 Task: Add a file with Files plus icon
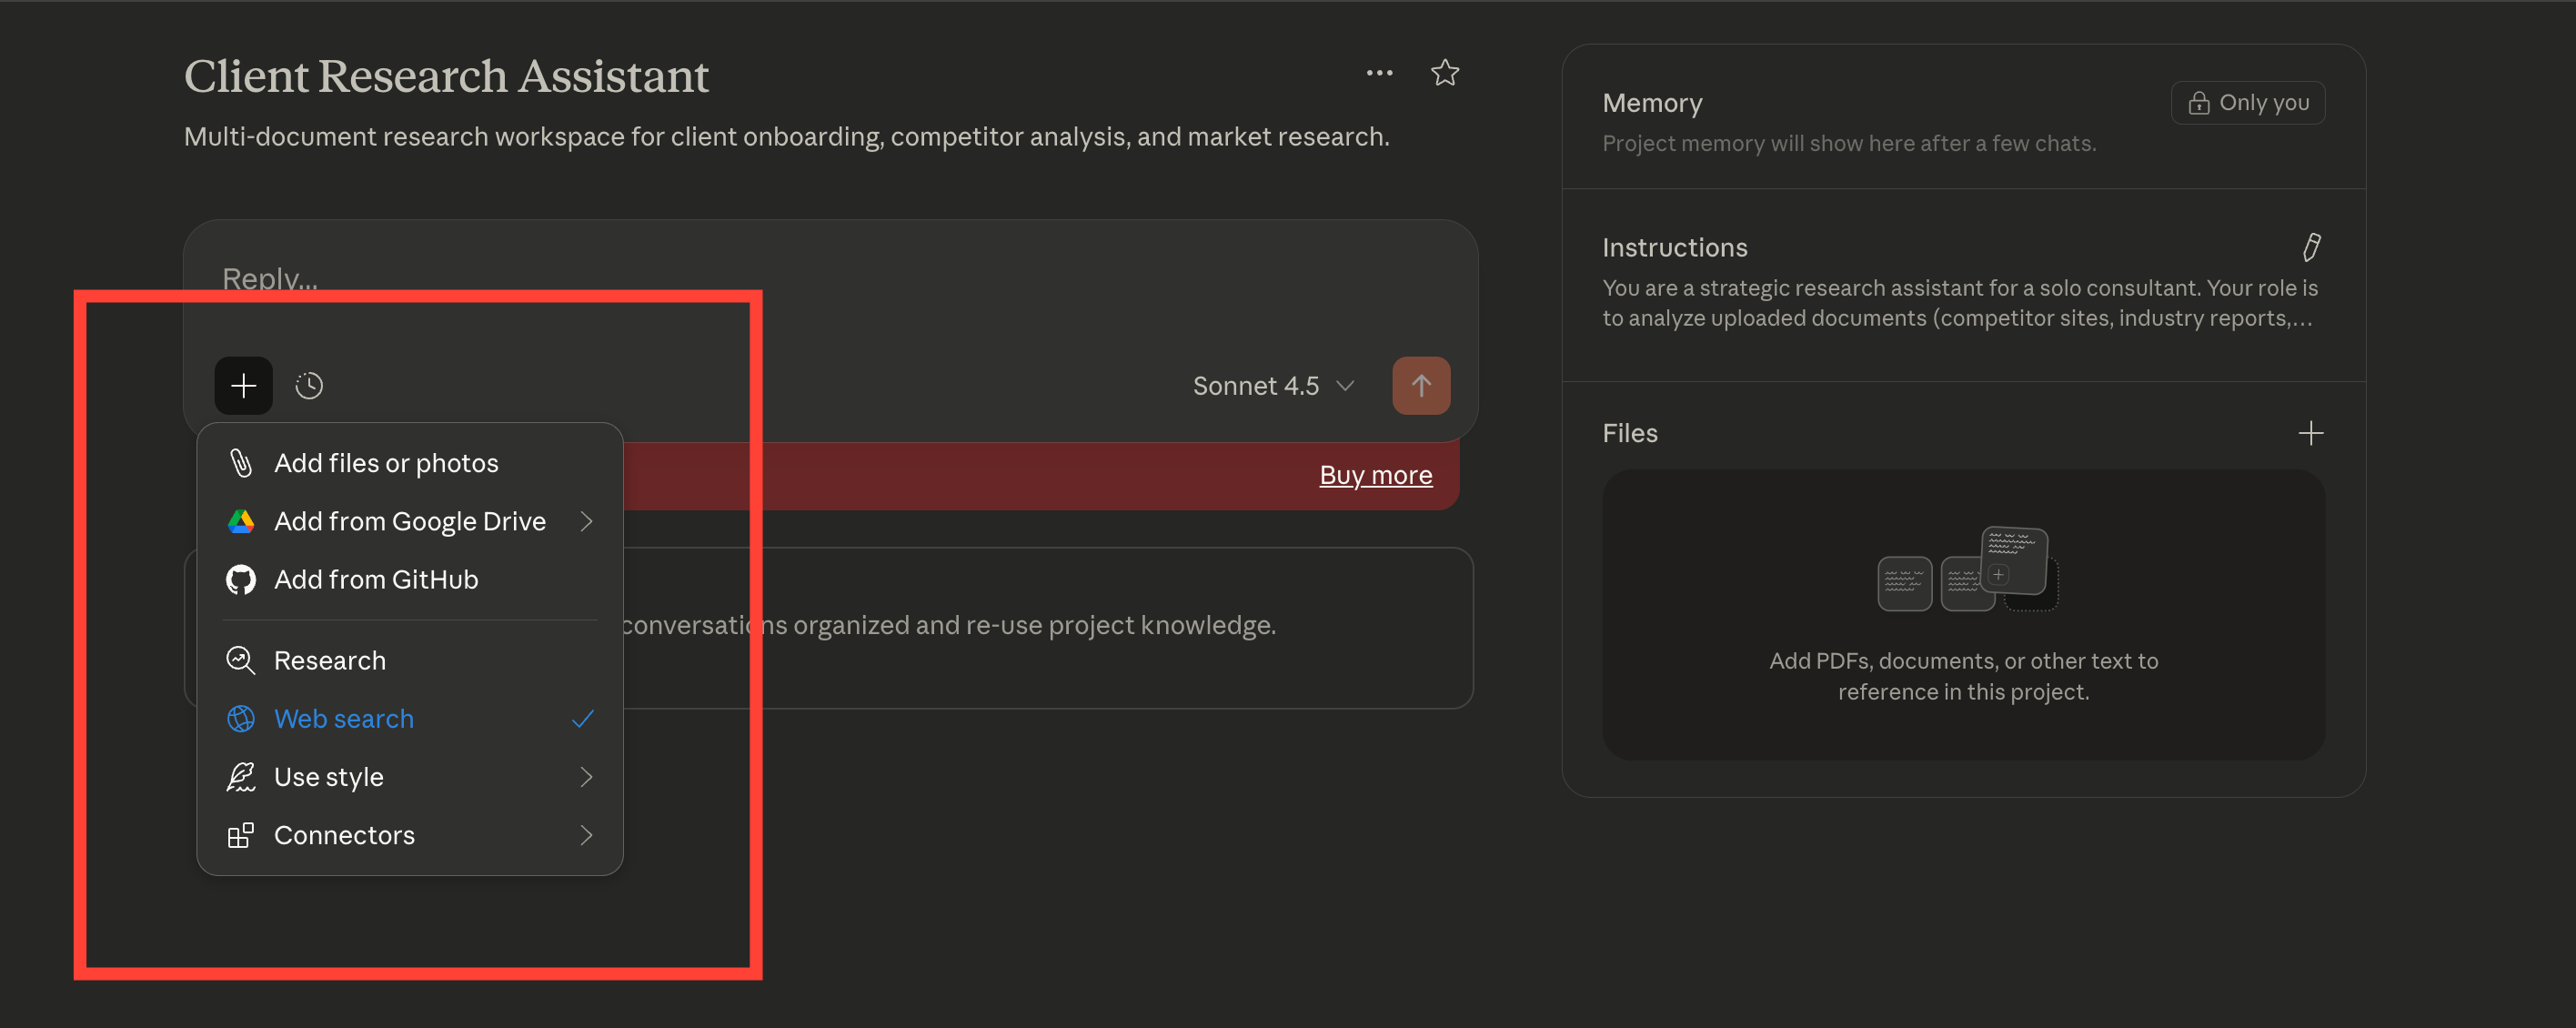2310,433
